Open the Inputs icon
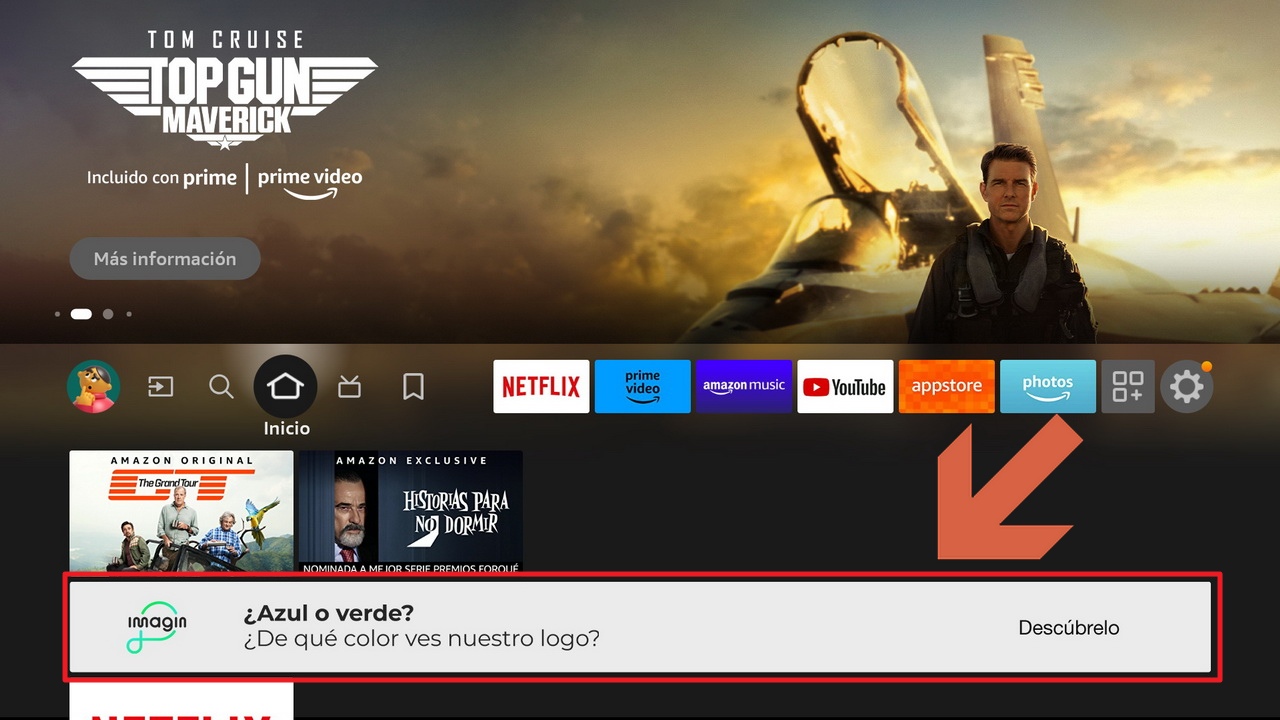The height and width of the screenshot is (720, 1280). point(160,386)
